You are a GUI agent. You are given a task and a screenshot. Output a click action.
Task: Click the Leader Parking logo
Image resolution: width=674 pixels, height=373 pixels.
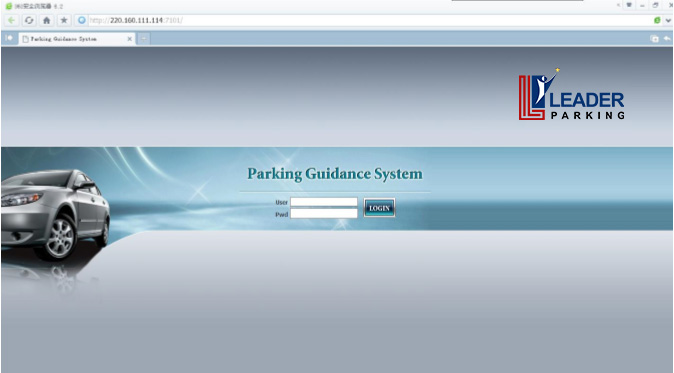(x=572, y=95)
